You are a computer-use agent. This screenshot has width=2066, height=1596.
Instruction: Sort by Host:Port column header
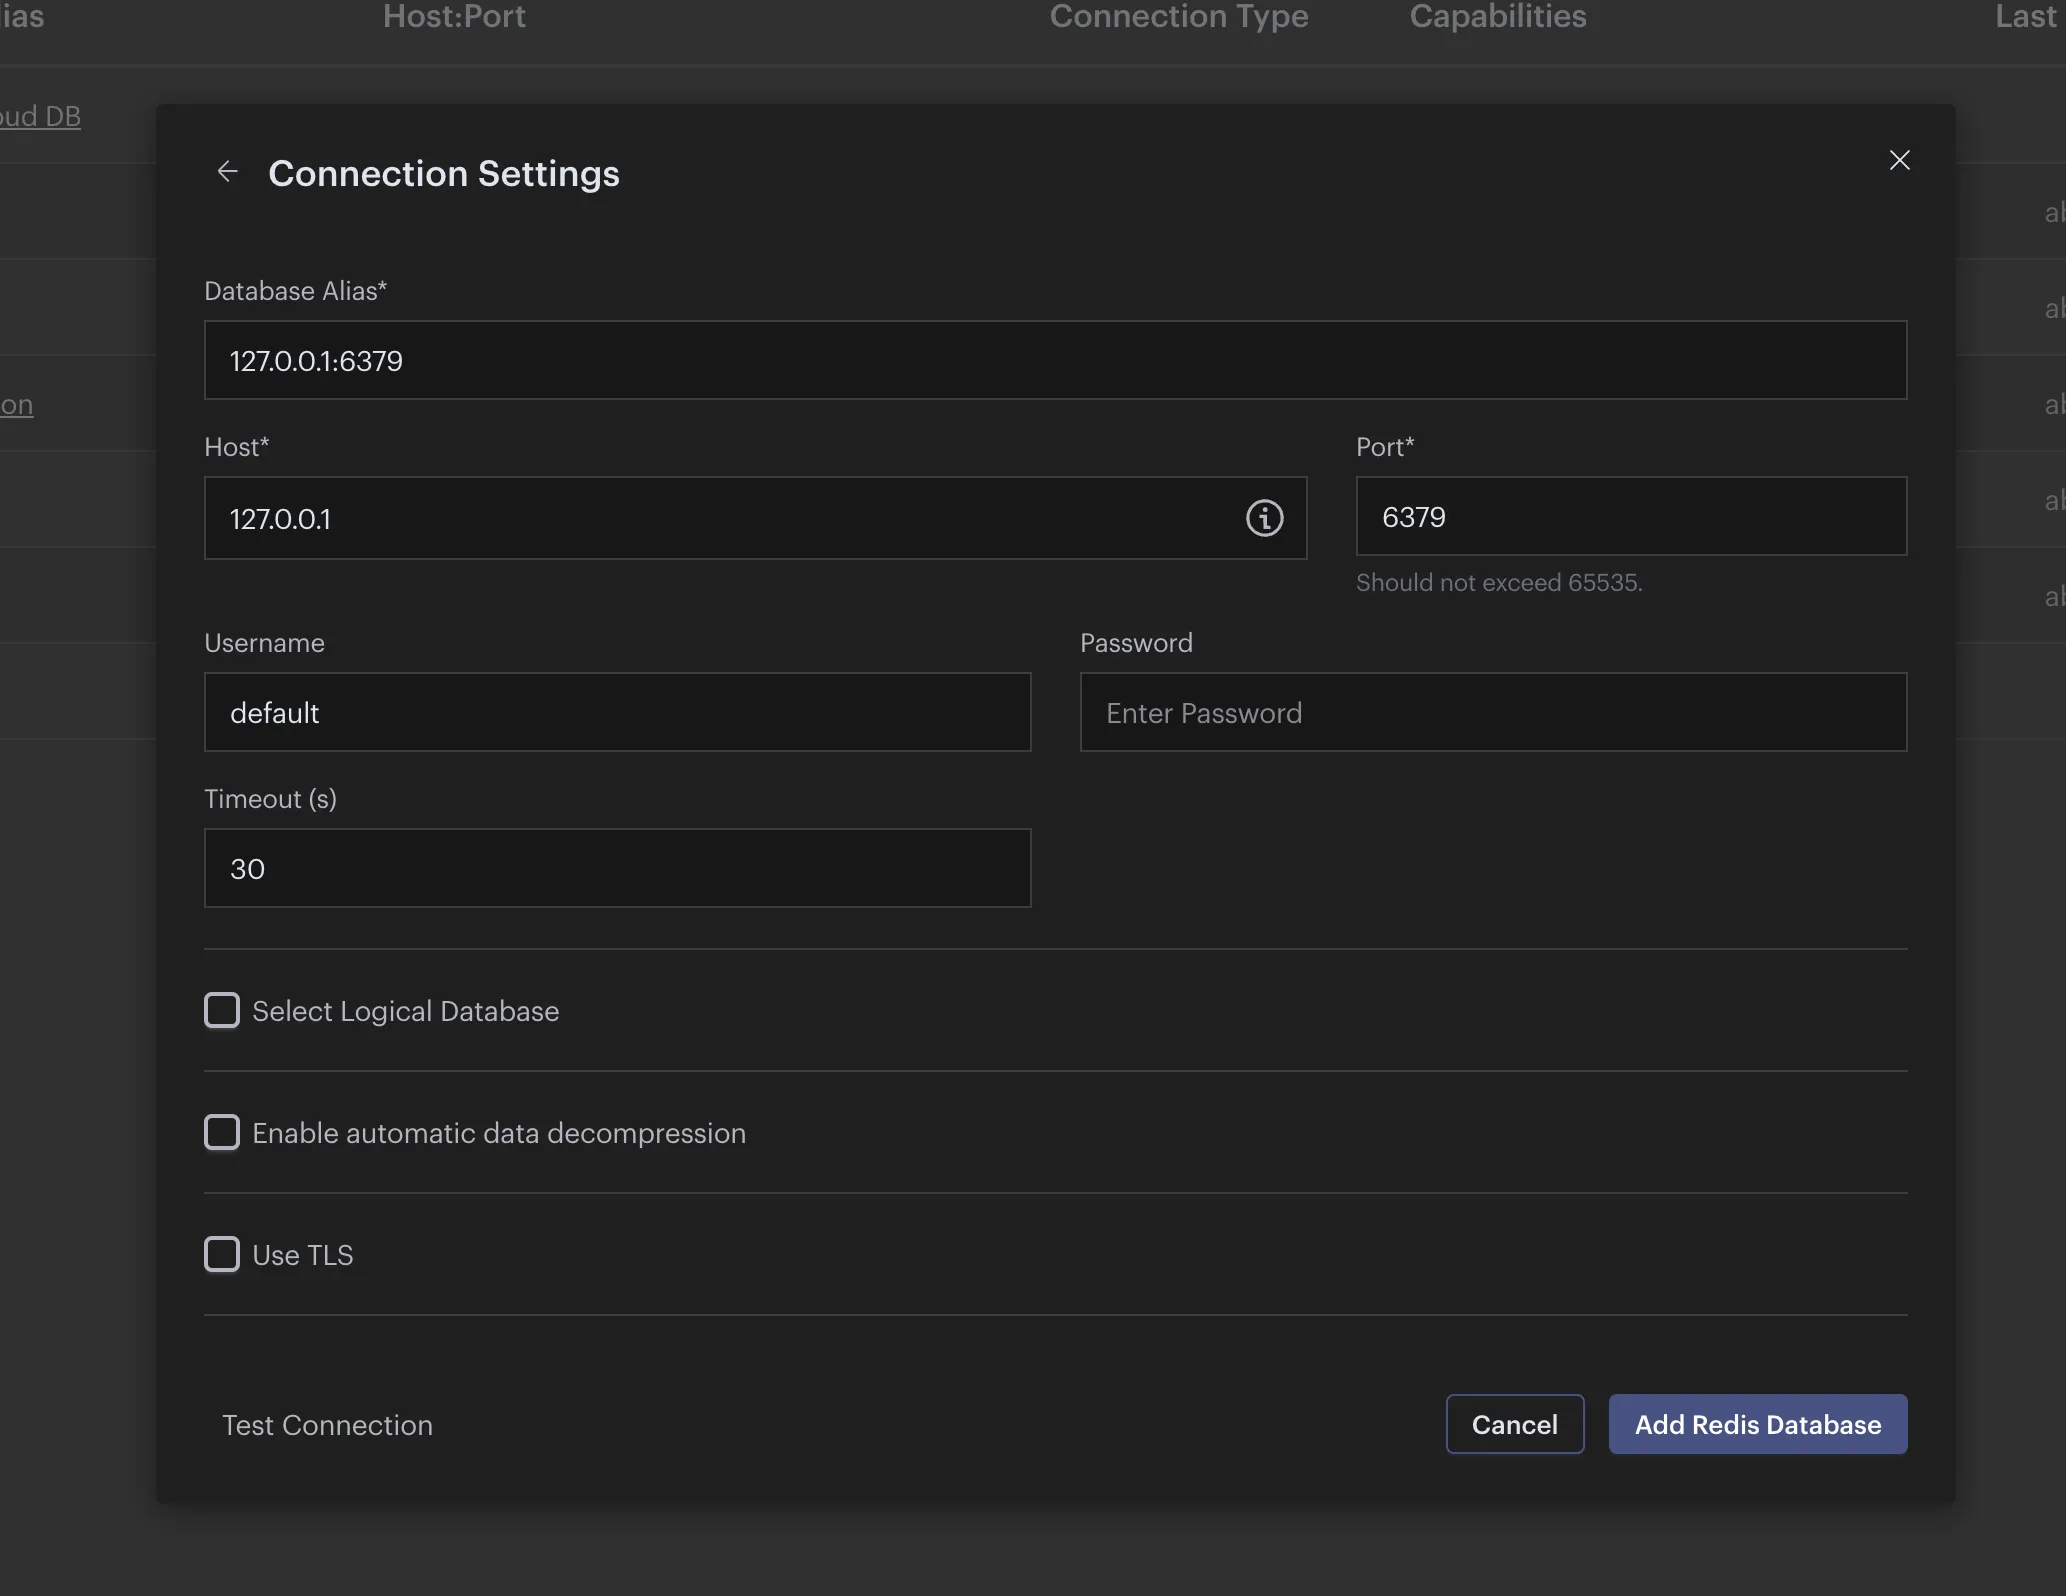click(x=454, y=16)
